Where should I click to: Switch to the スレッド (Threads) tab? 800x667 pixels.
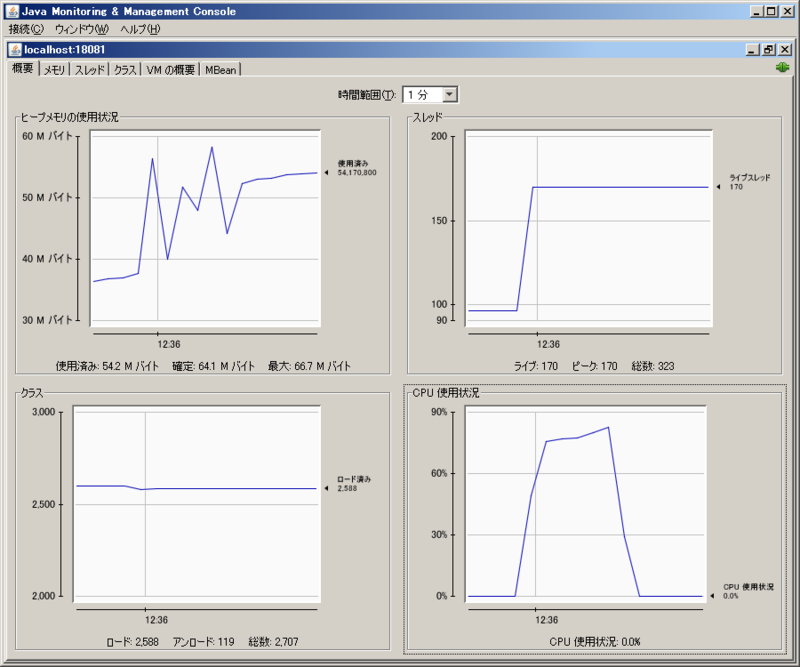tap(89, 70)
